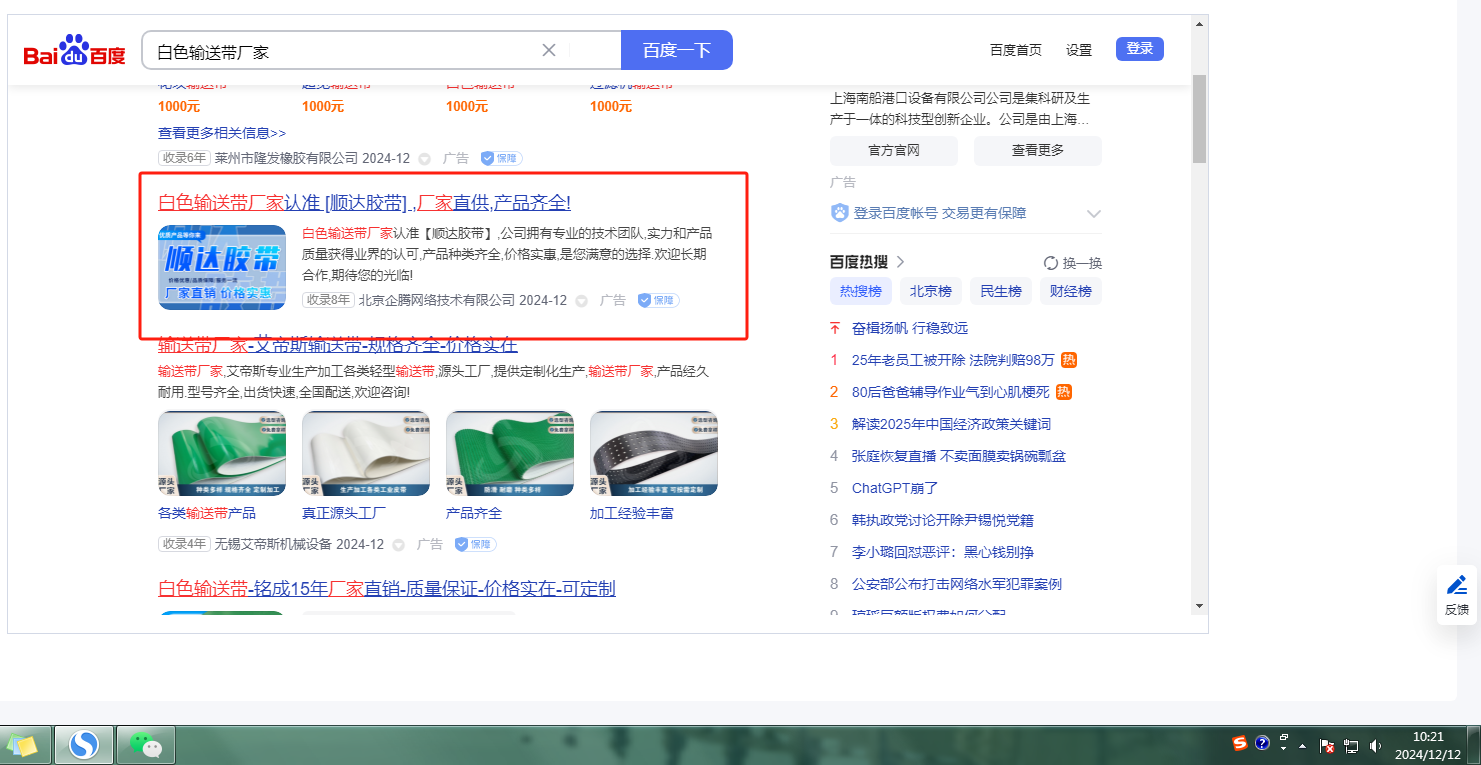
Task: Expand the arrow after 莱州市隆发橡胶有限公司 2024-12
Action: 424,159
